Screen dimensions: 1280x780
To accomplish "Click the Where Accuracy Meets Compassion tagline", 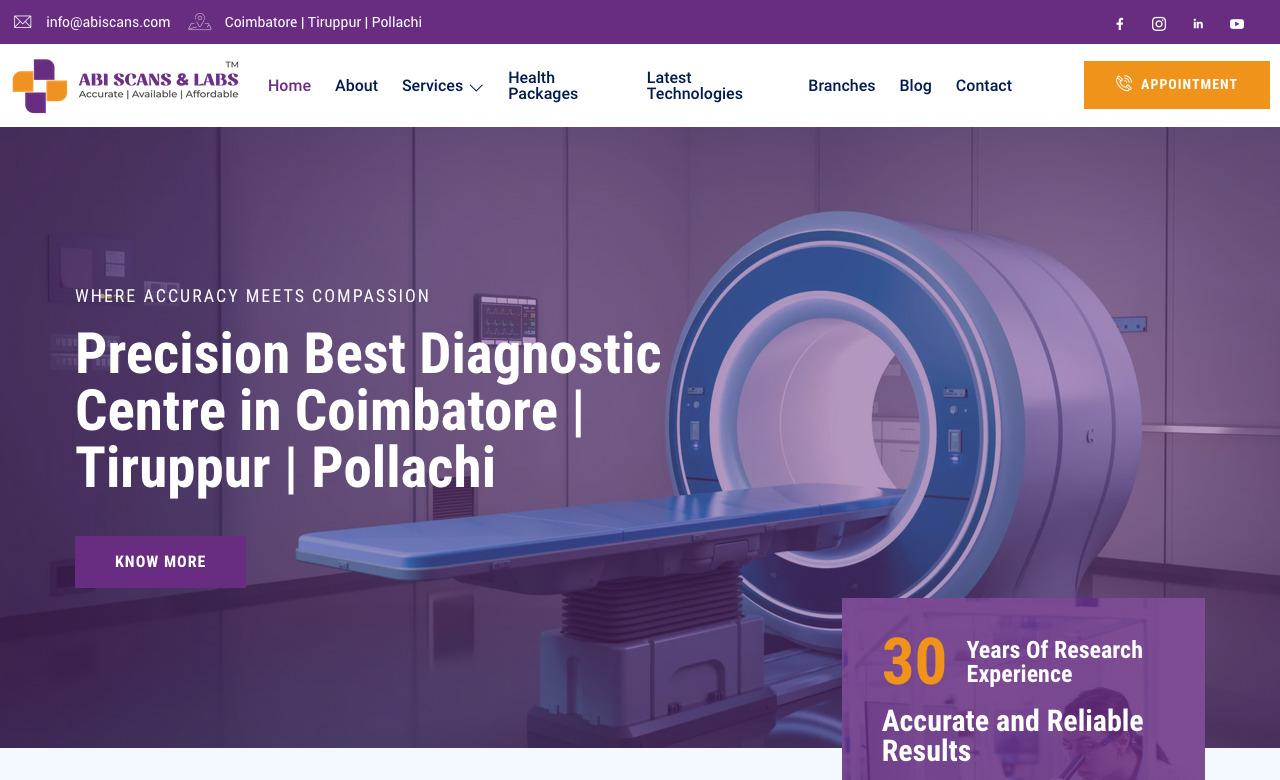I will click(253, 296).
